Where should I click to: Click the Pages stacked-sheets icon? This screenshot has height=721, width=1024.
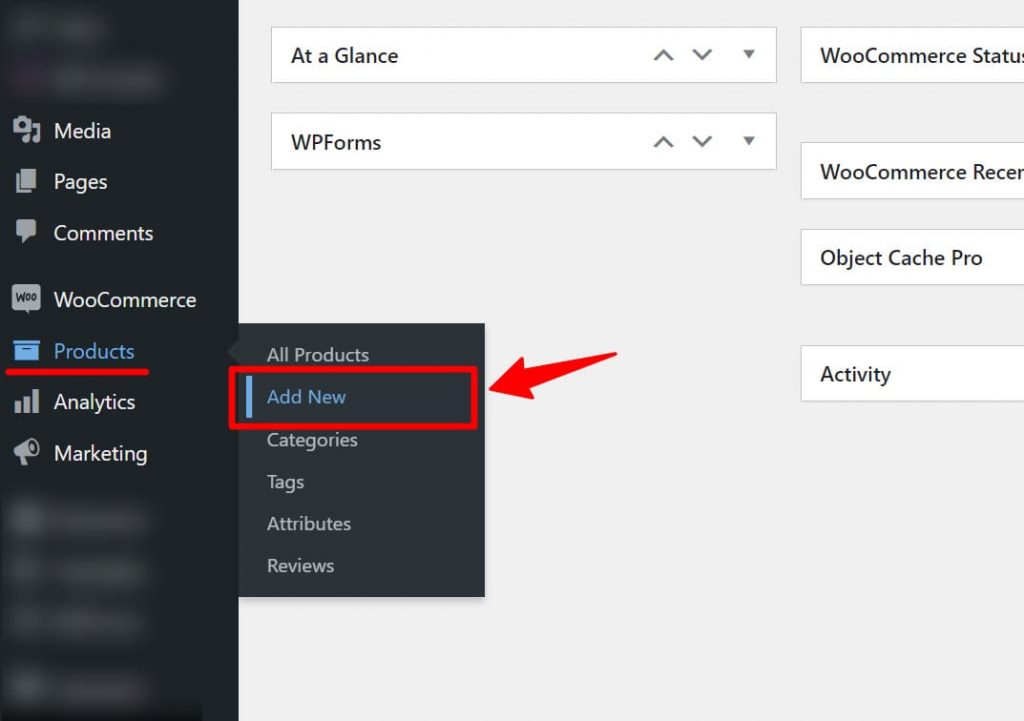click(26, 181)
